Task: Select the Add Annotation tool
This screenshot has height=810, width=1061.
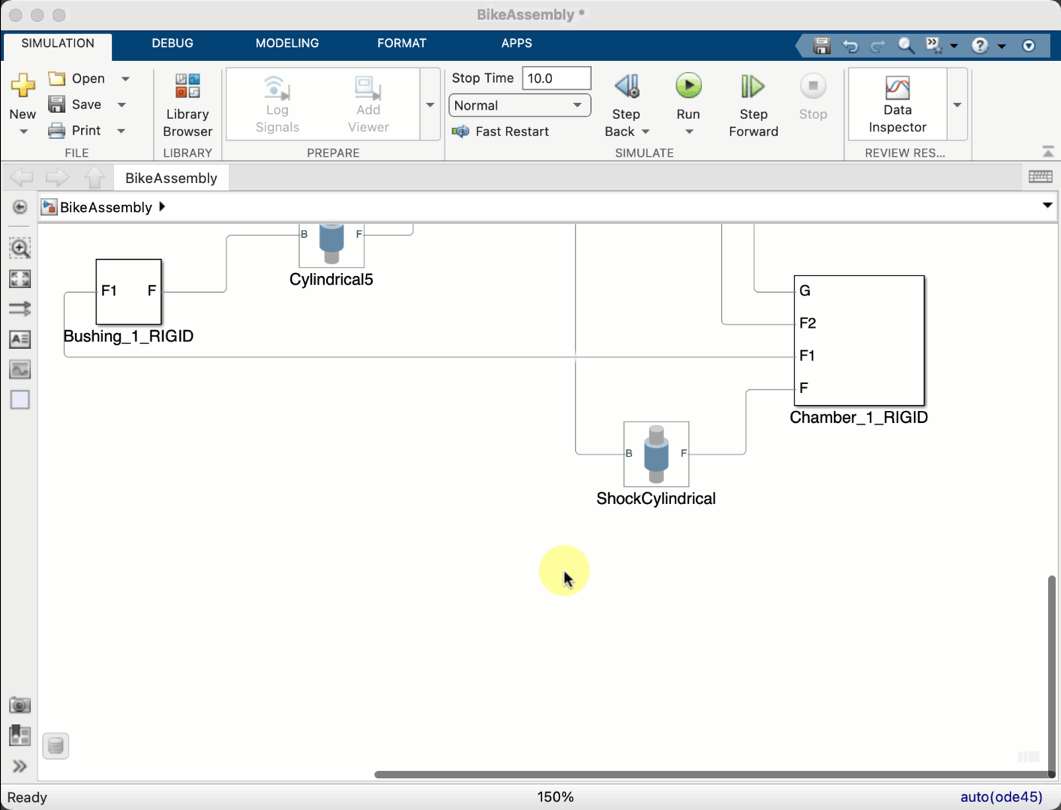Action: [20, 339]
